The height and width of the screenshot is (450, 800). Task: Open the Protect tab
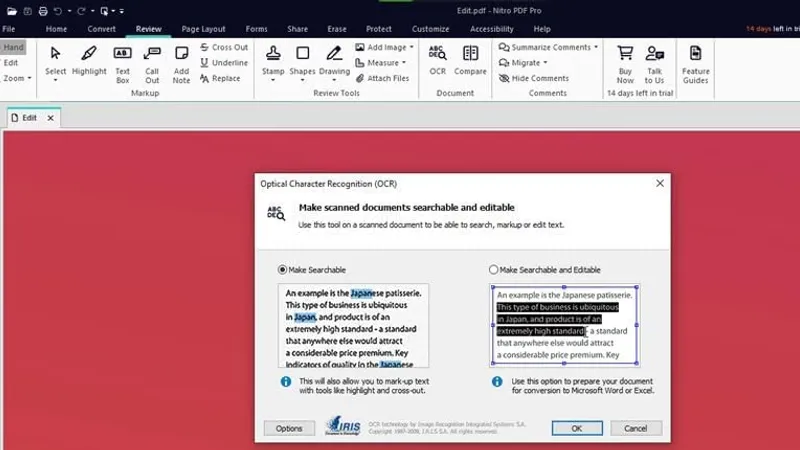point(379,29)
